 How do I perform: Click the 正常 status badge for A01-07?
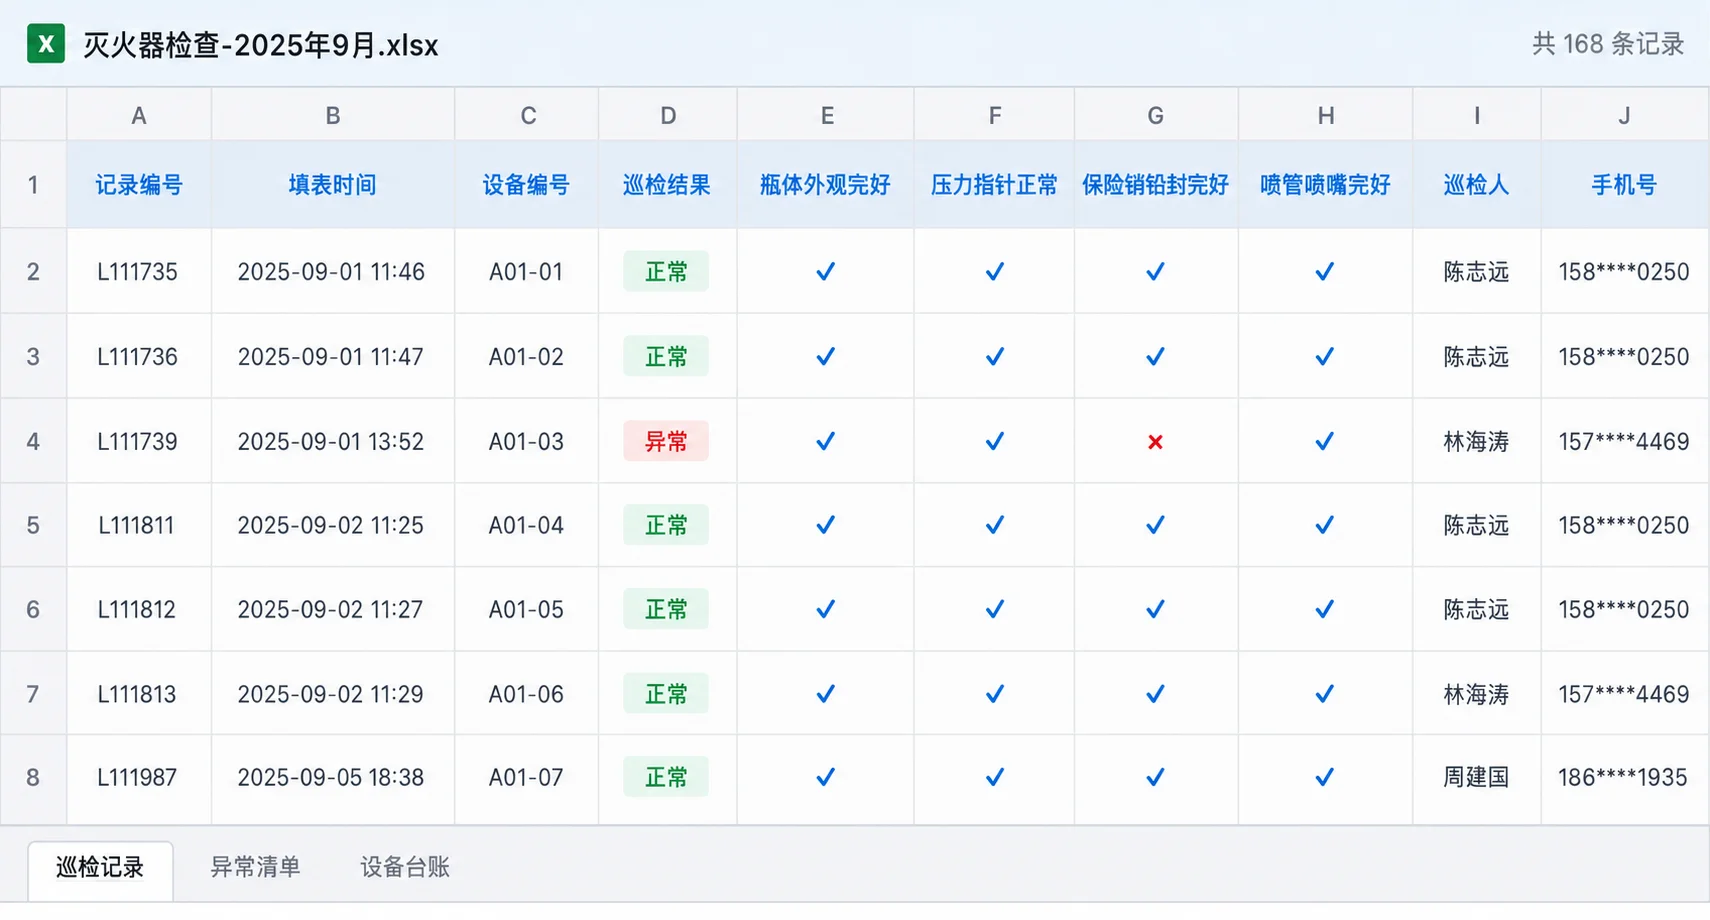[666, 777]
